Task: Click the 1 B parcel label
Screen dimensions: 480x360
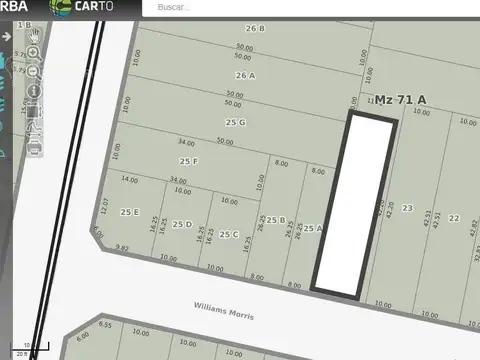Action: point(24,25)
